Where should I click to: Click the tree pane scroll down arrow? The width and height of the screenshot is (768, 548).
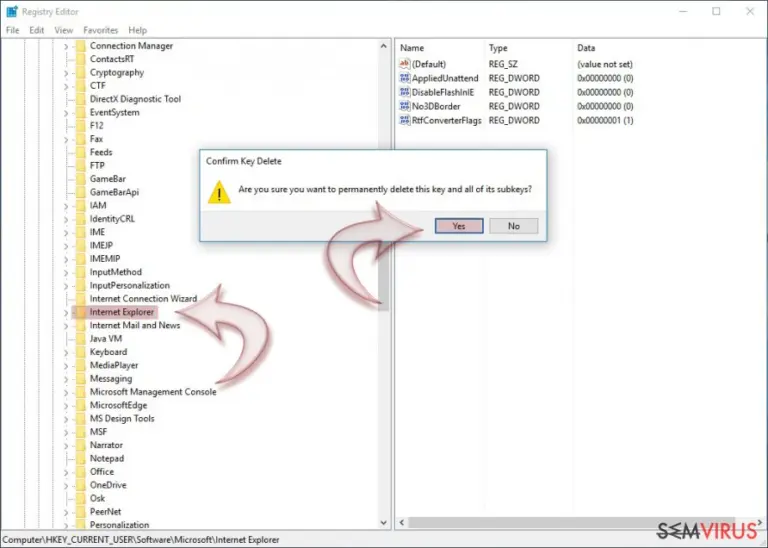(x=384, y=523)
